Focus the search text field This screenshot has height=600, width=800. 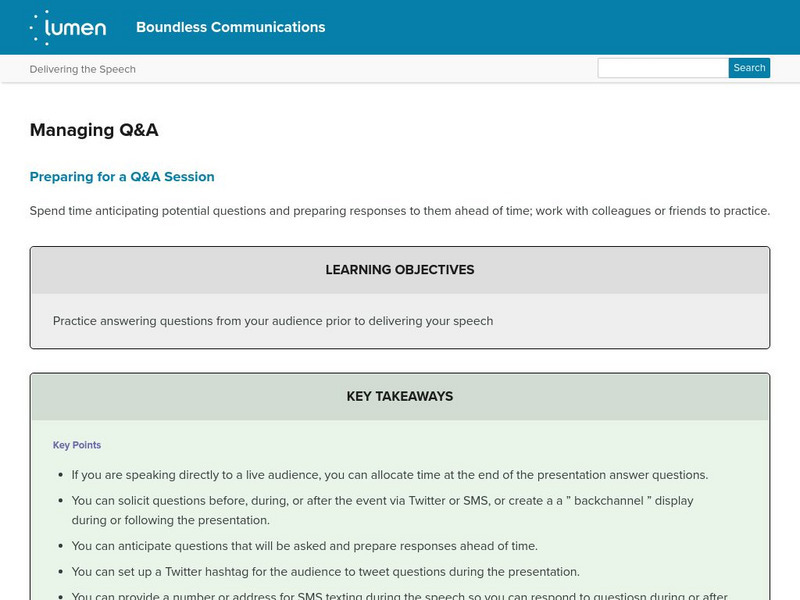point(662,68)
